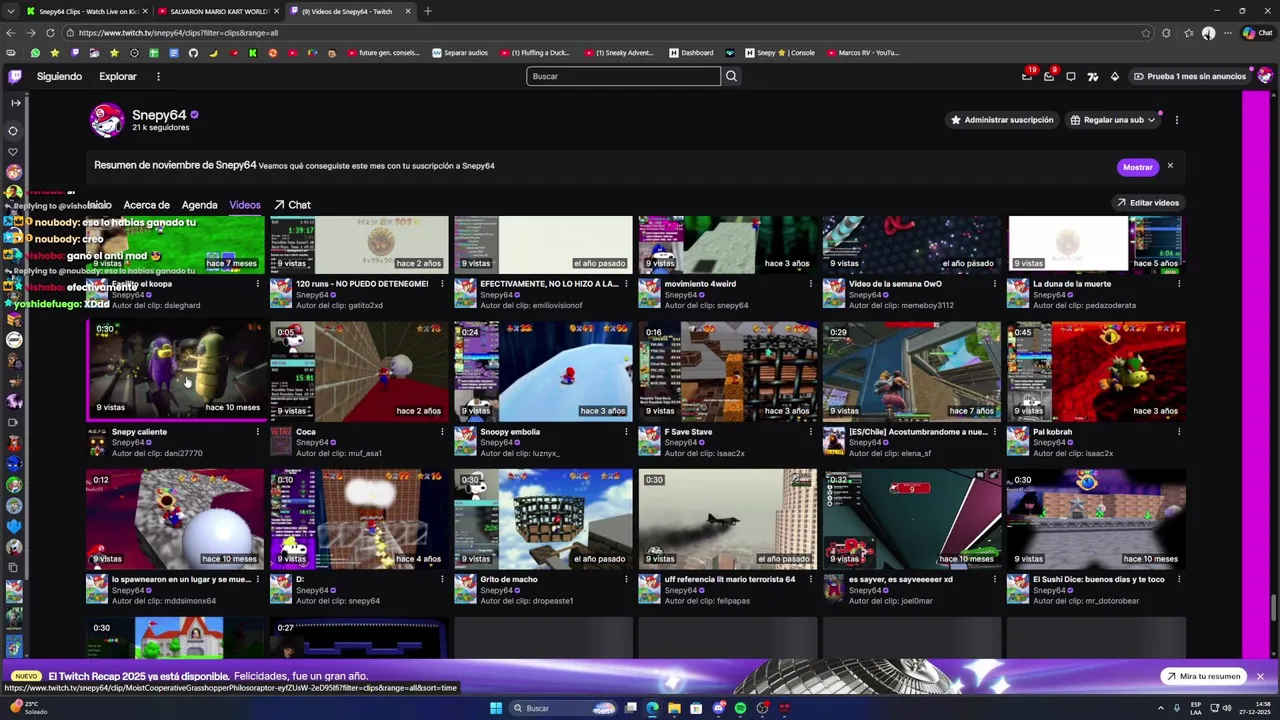Click Prueba 1 mes sin anuncios button
Screen dimensions: 1280x720
pos(1189,76)
